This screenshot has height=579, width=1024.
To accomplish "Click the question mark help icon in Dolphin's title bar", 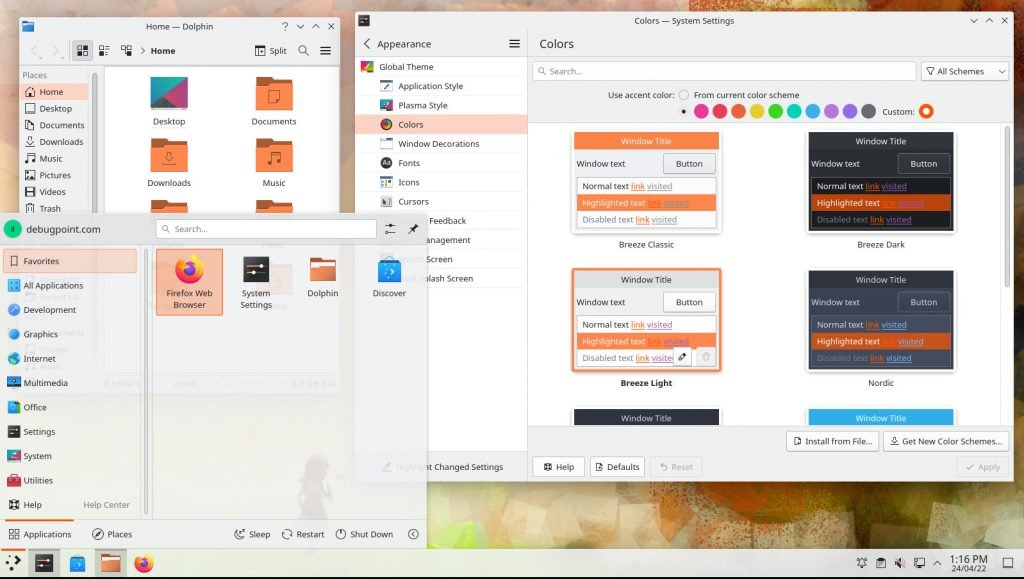I will (285, 26).
